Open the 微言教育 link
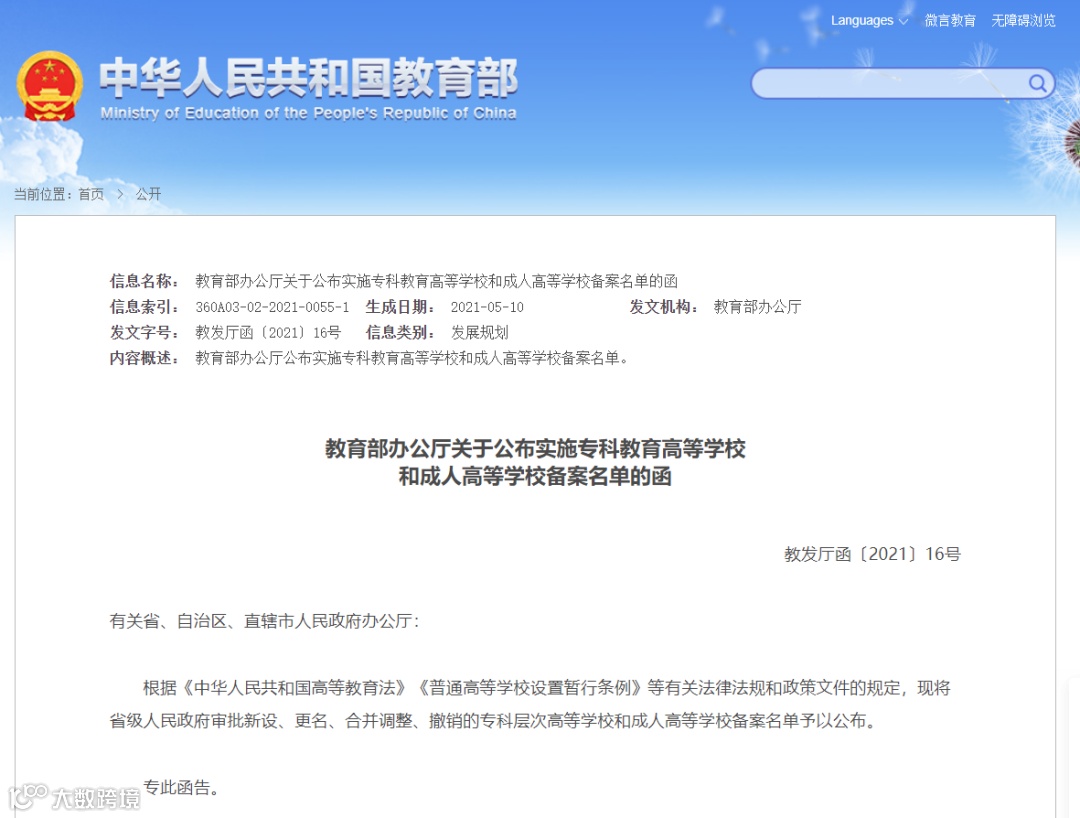Screen dimensions: 1080x818 point(950,21)
